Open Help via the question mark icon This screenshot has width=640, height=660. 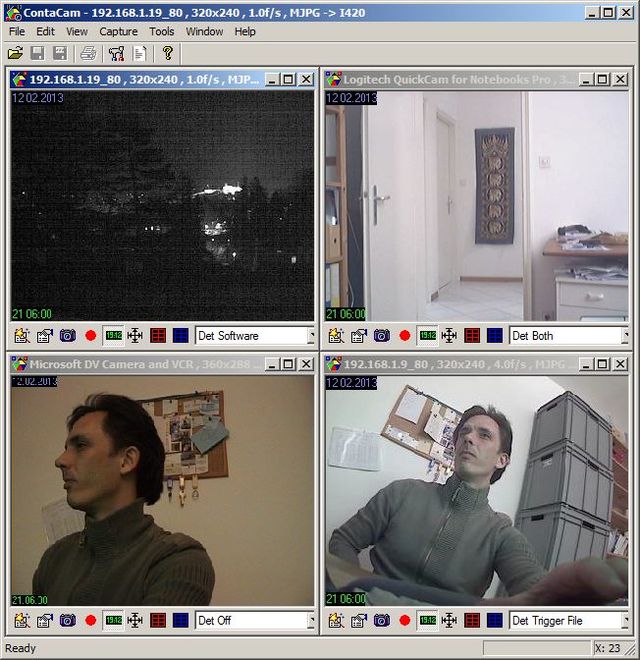point(167,53)
